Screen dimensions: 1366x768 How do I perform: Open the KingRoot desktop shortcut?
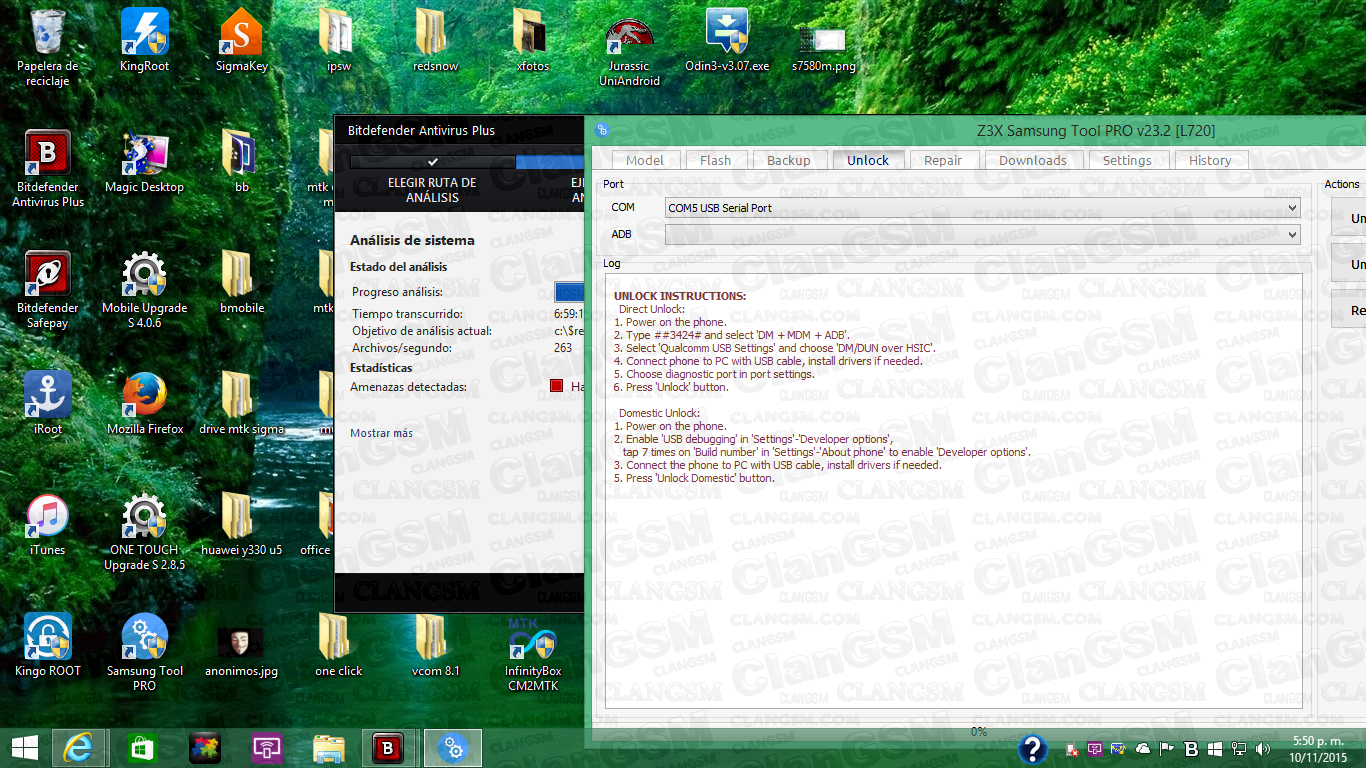[144, 40]
